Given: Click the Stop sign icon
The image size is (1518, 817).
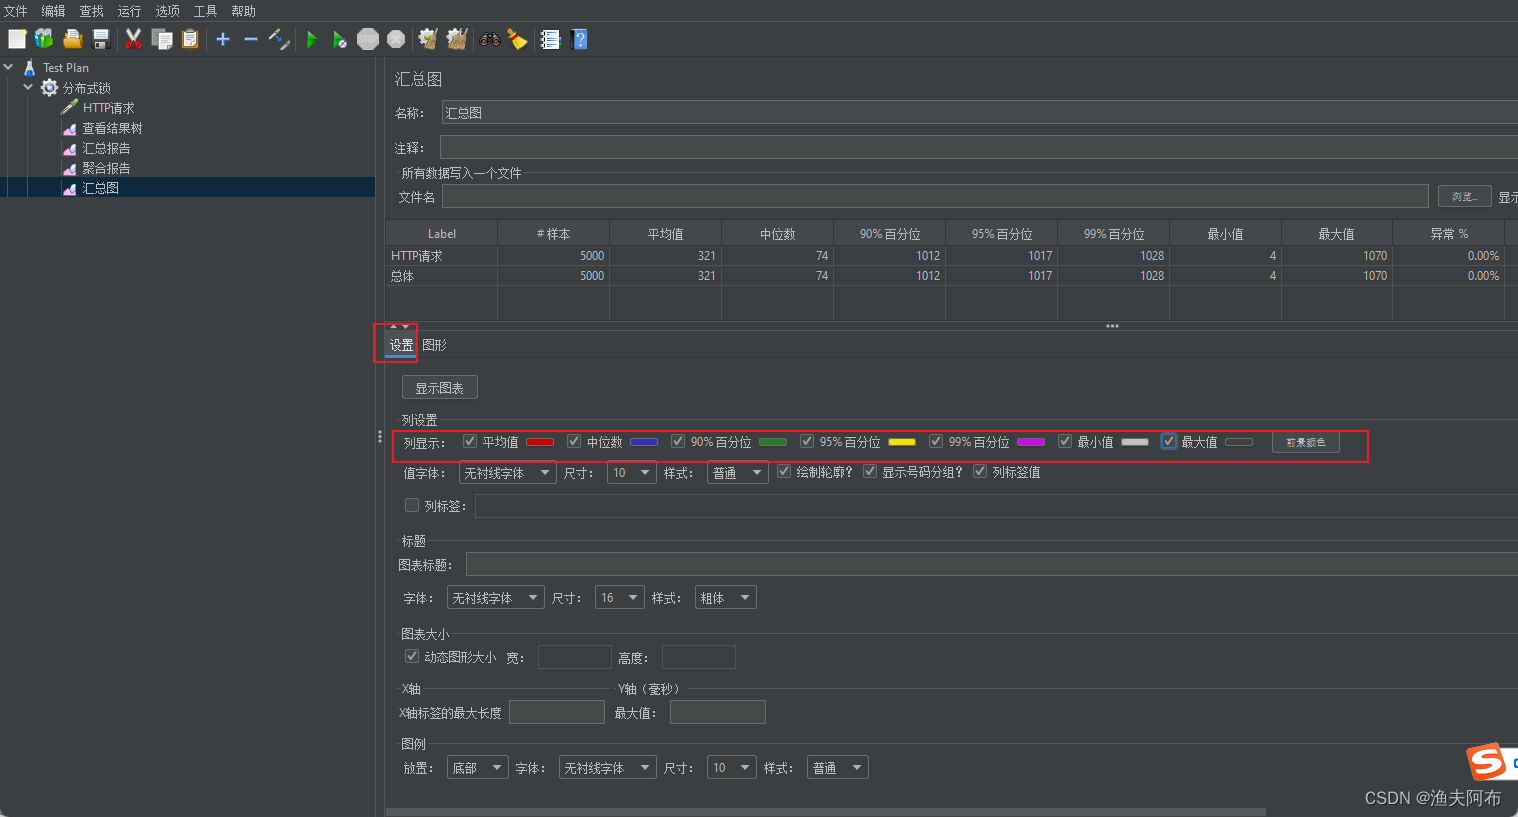Looking at the screenshot, I should 368,39.
